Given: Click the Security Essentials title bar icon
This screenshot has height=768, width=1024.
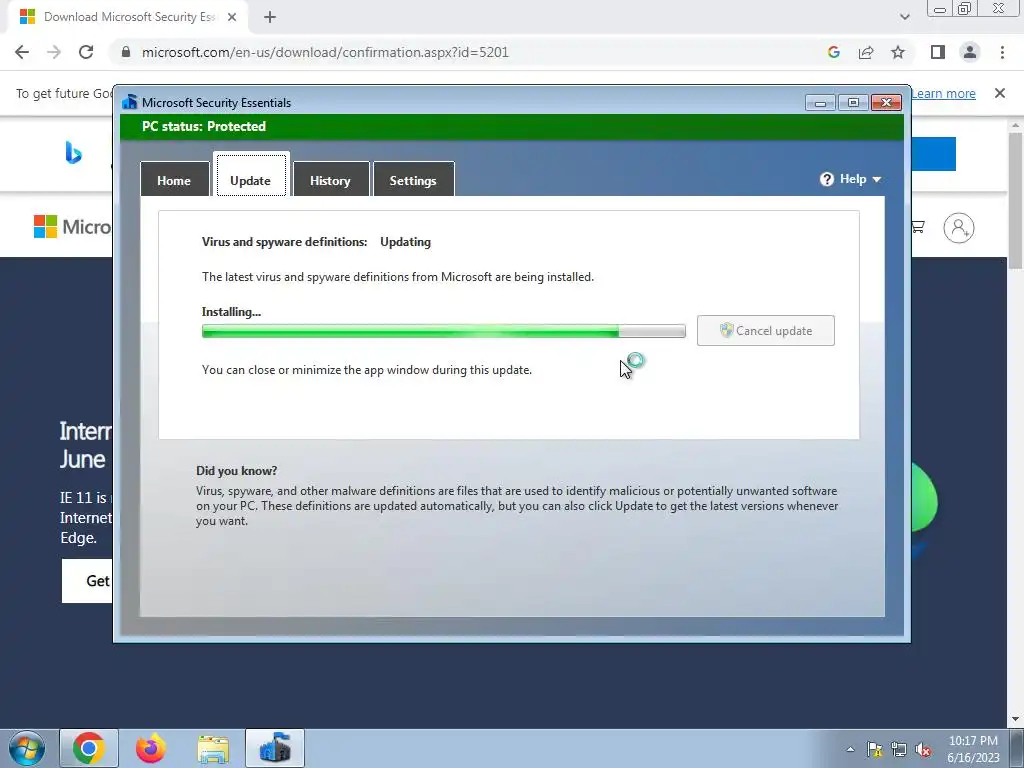Looking at the screenshot, I should (x=129, y=102).
